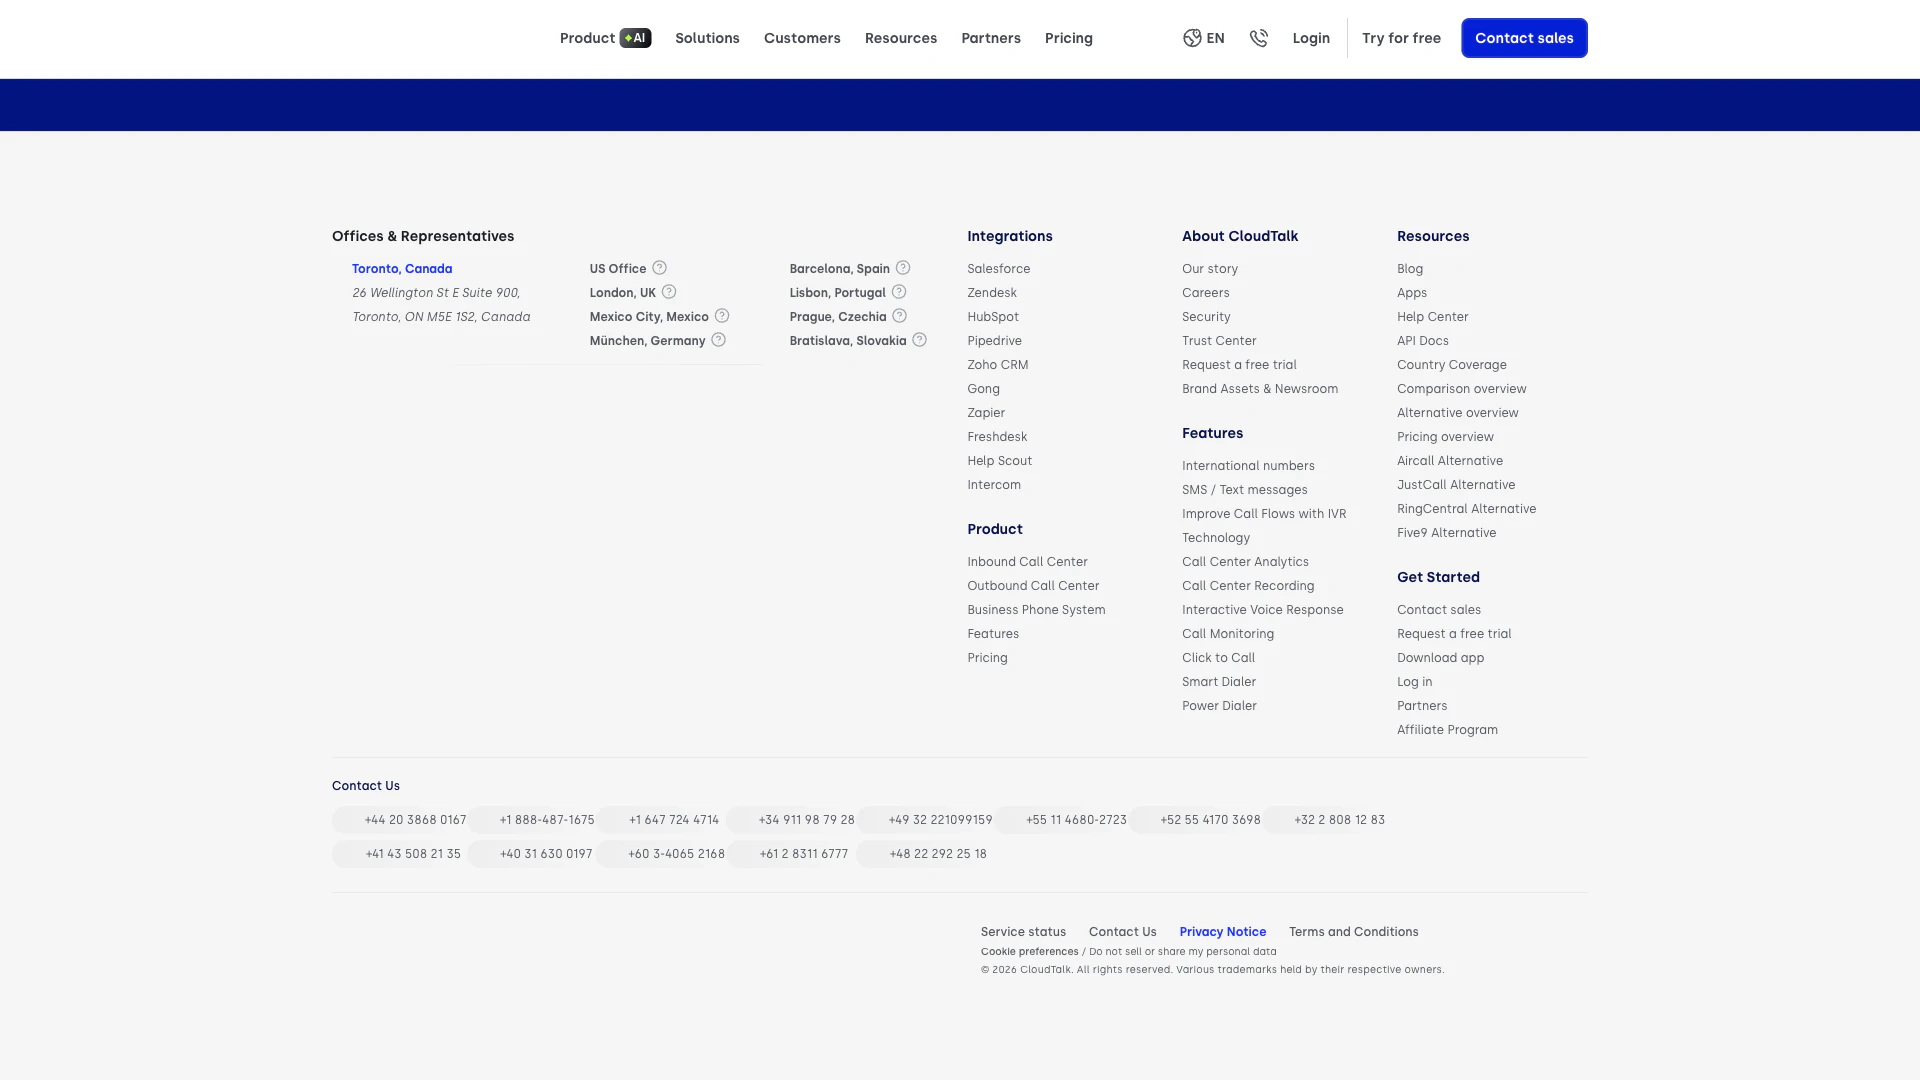Open the Privacy Notice footer link
The image size is (1920, 1080).
click(1222, 932)
